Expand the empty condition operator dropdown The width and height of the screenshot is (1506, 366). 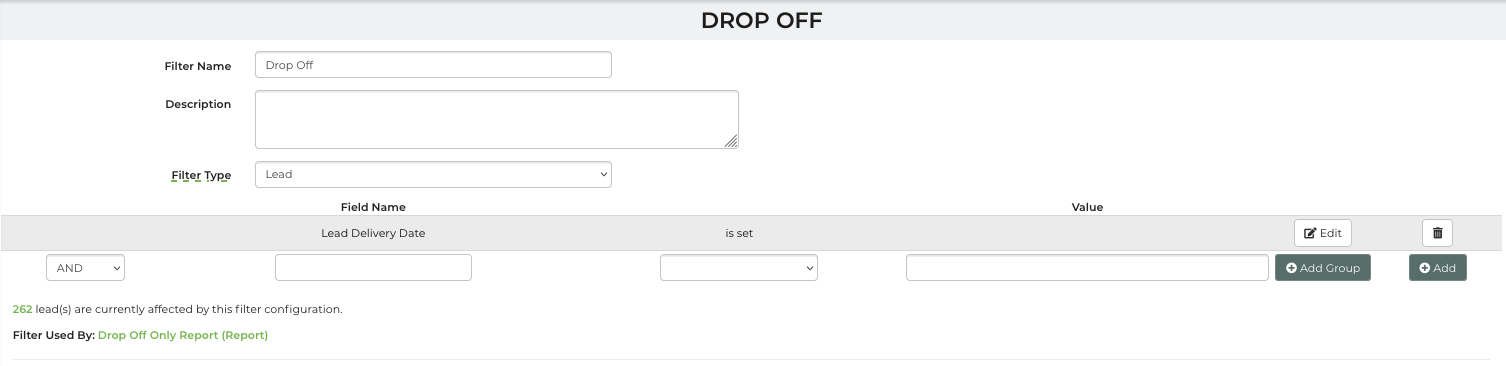pos(739,268)
